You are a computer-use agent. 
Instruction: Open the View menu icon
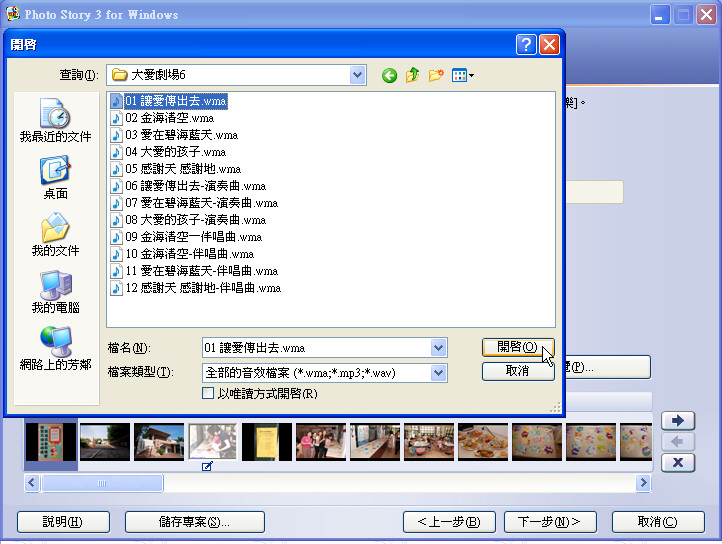(462, 75)
